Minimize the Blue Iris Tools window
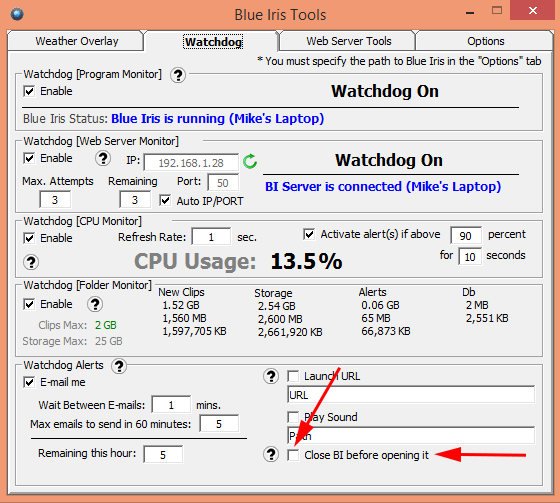This screenshot has height=503, width=560. click(x=470, y=13)
